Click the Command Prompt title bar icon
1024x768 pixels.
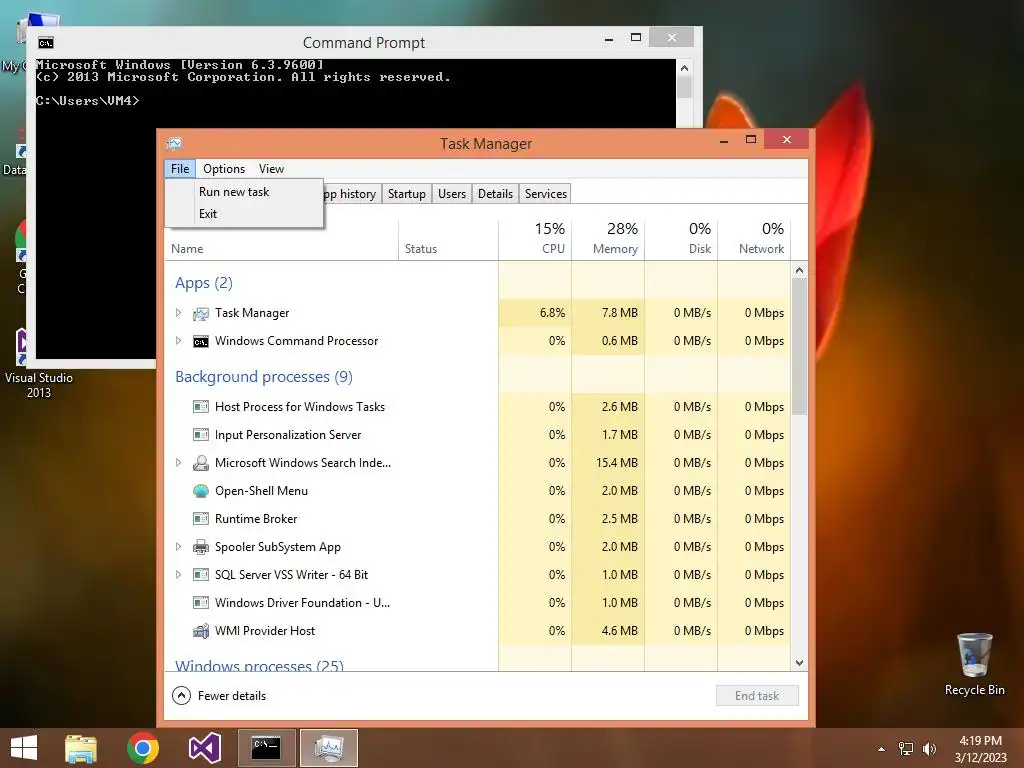(46, 43)
